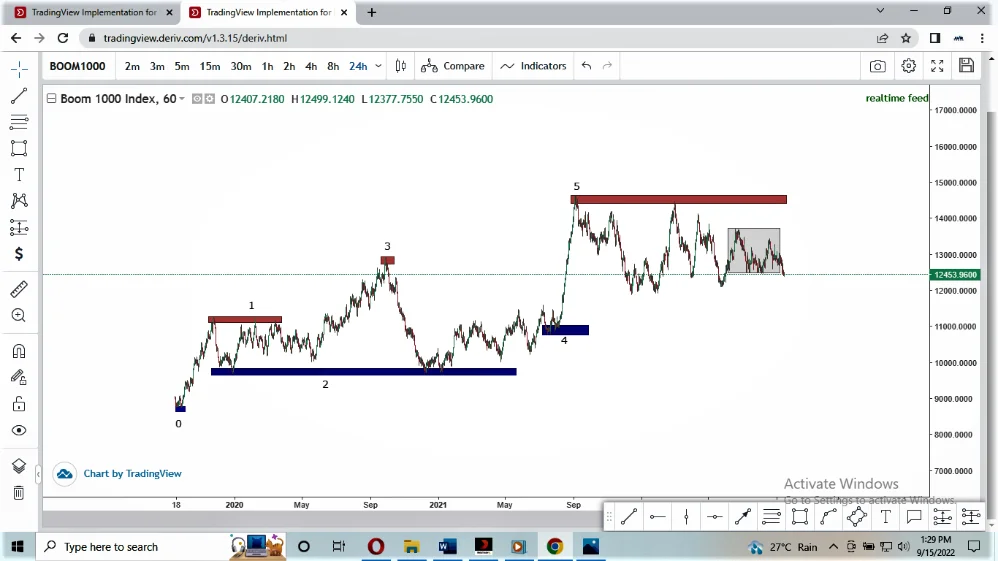998x561 pixels.
Task: Select the 24h timeframe
Action: click(358, 66)
